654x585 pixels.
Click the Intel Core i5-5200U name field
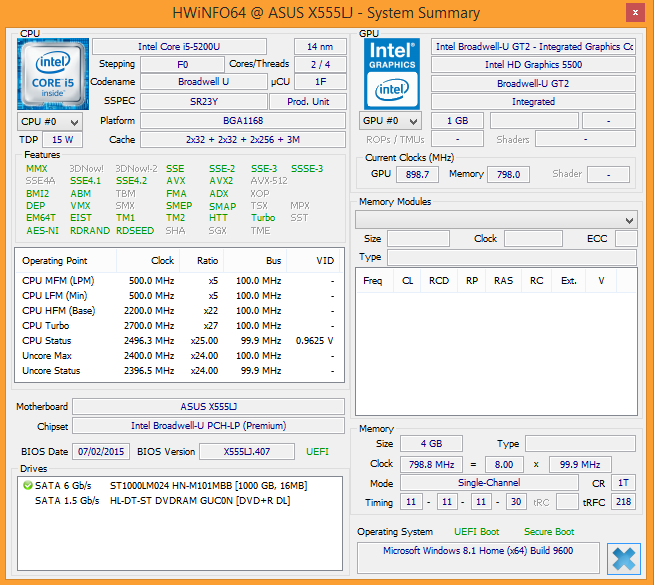click(x=179, y=47)
